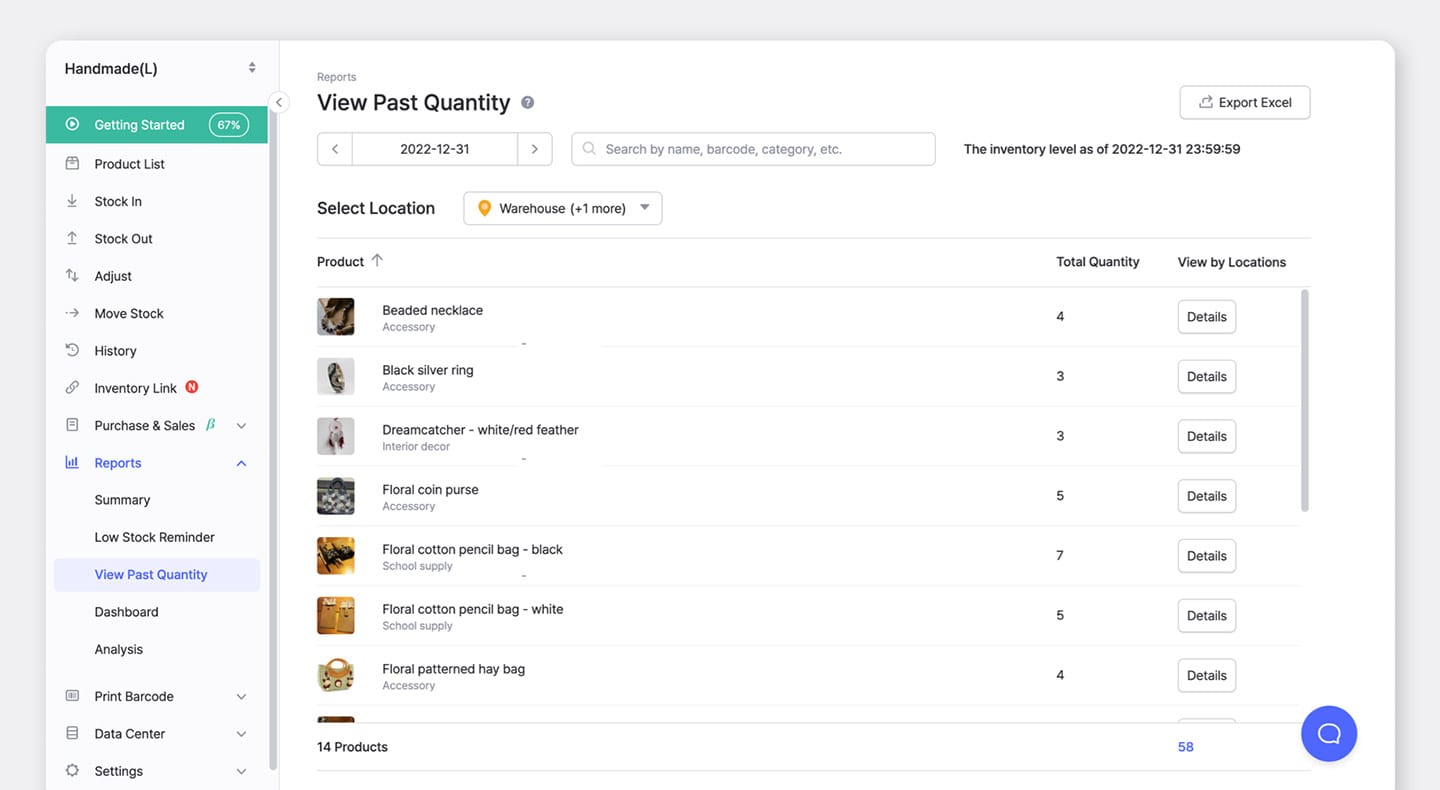1440x790 pixels.
Task: Select the Reports bar chart icon
Action: click(x=73, y=462)
